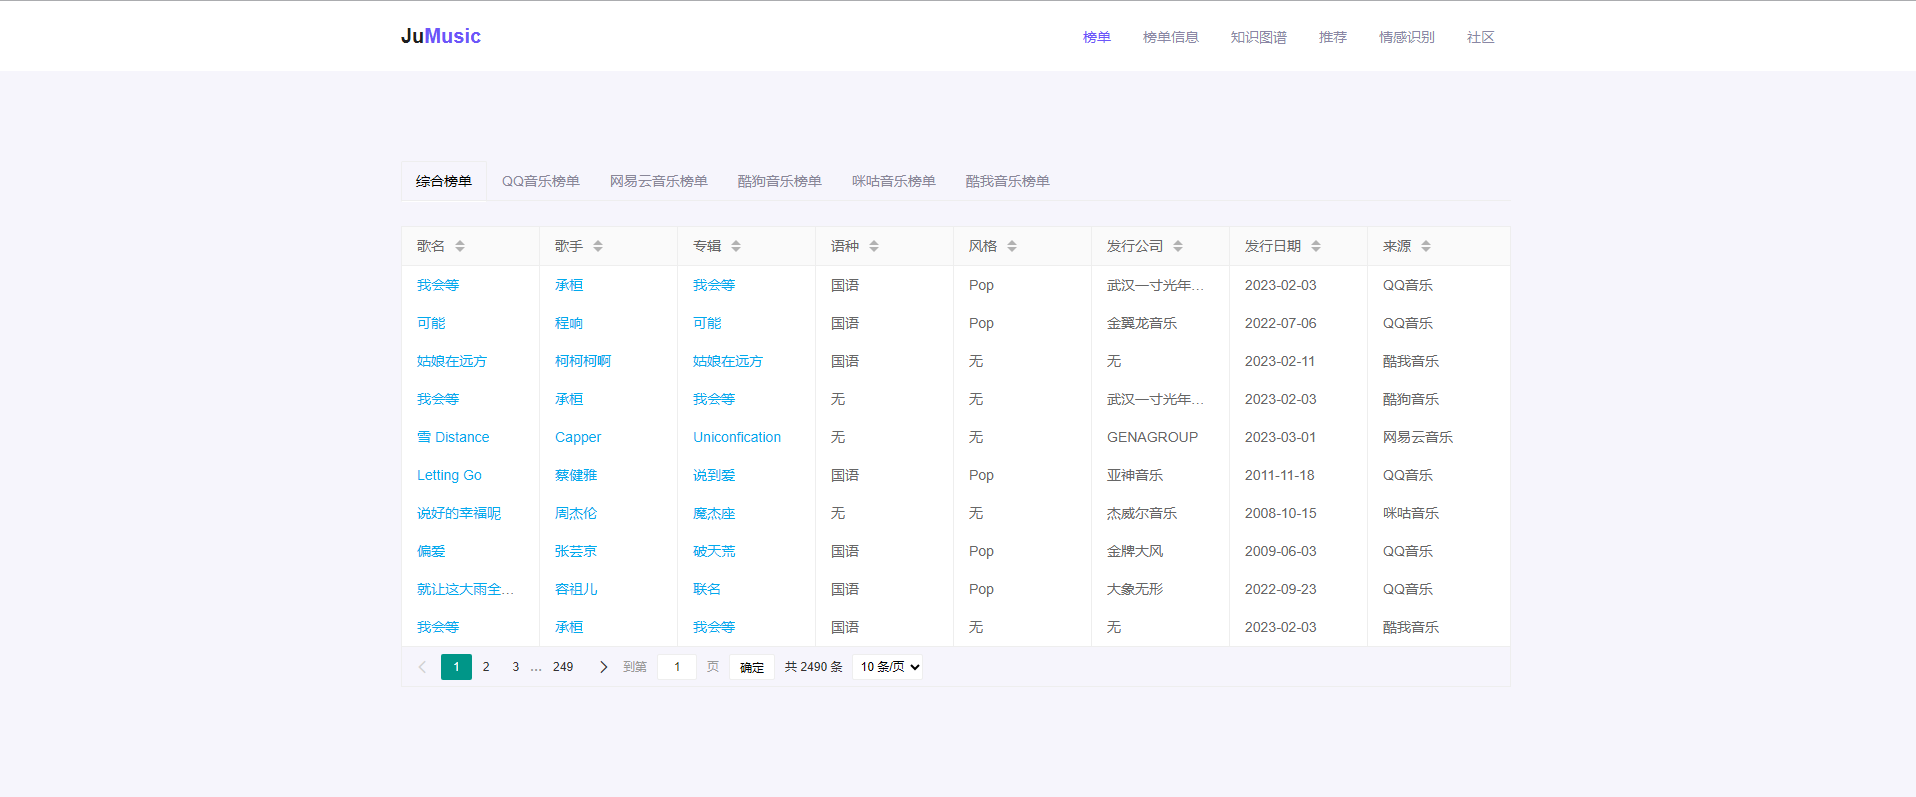Sort the table by 风格 column
Screen dimensions: 1916x797
(1012, 246)
